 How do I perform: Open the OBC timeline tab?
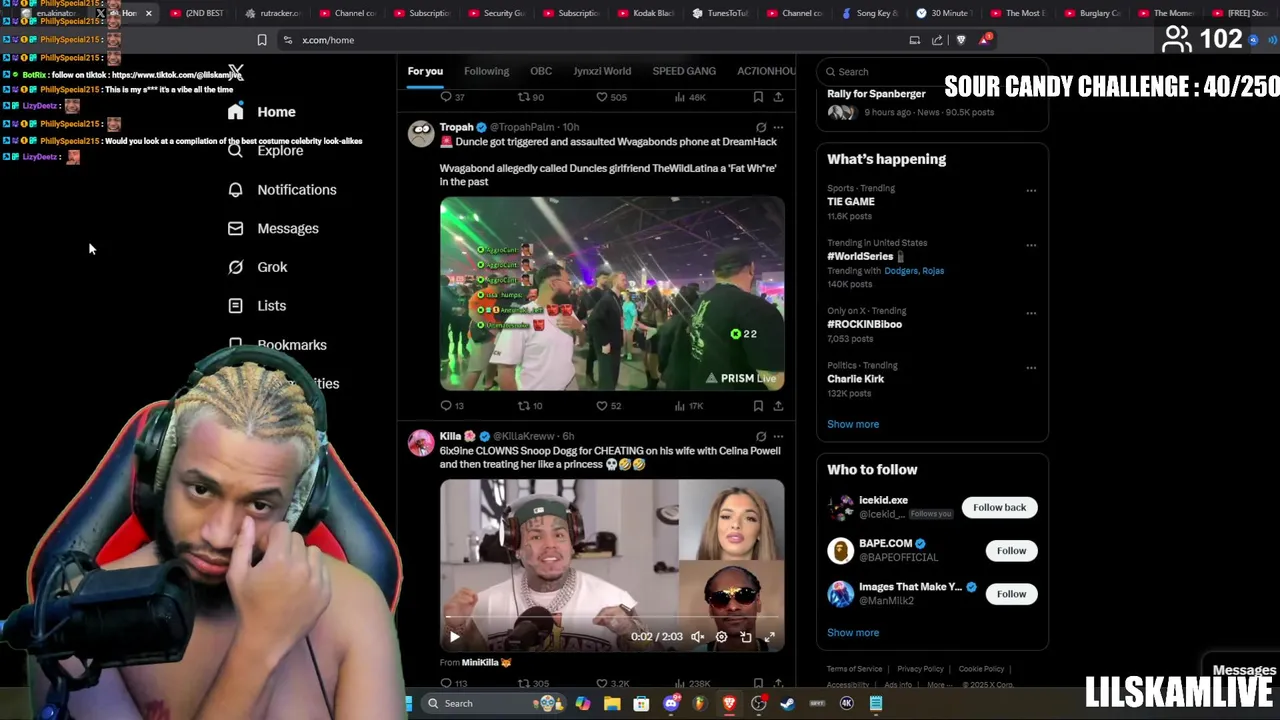pos(541,71)
